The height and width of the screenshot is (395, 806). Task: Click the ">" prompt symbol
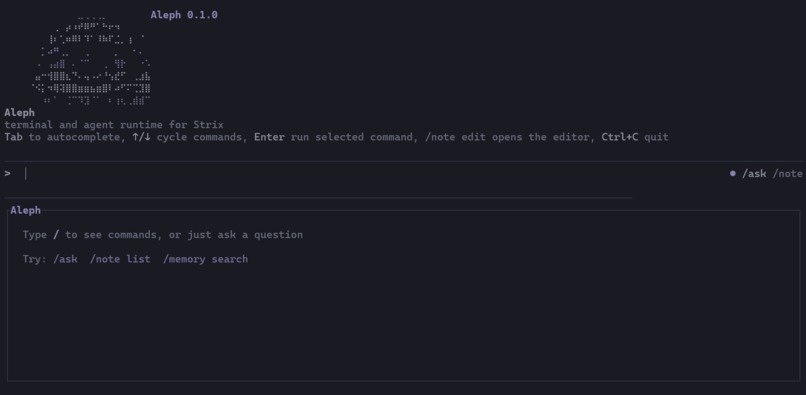click(7, 173)
